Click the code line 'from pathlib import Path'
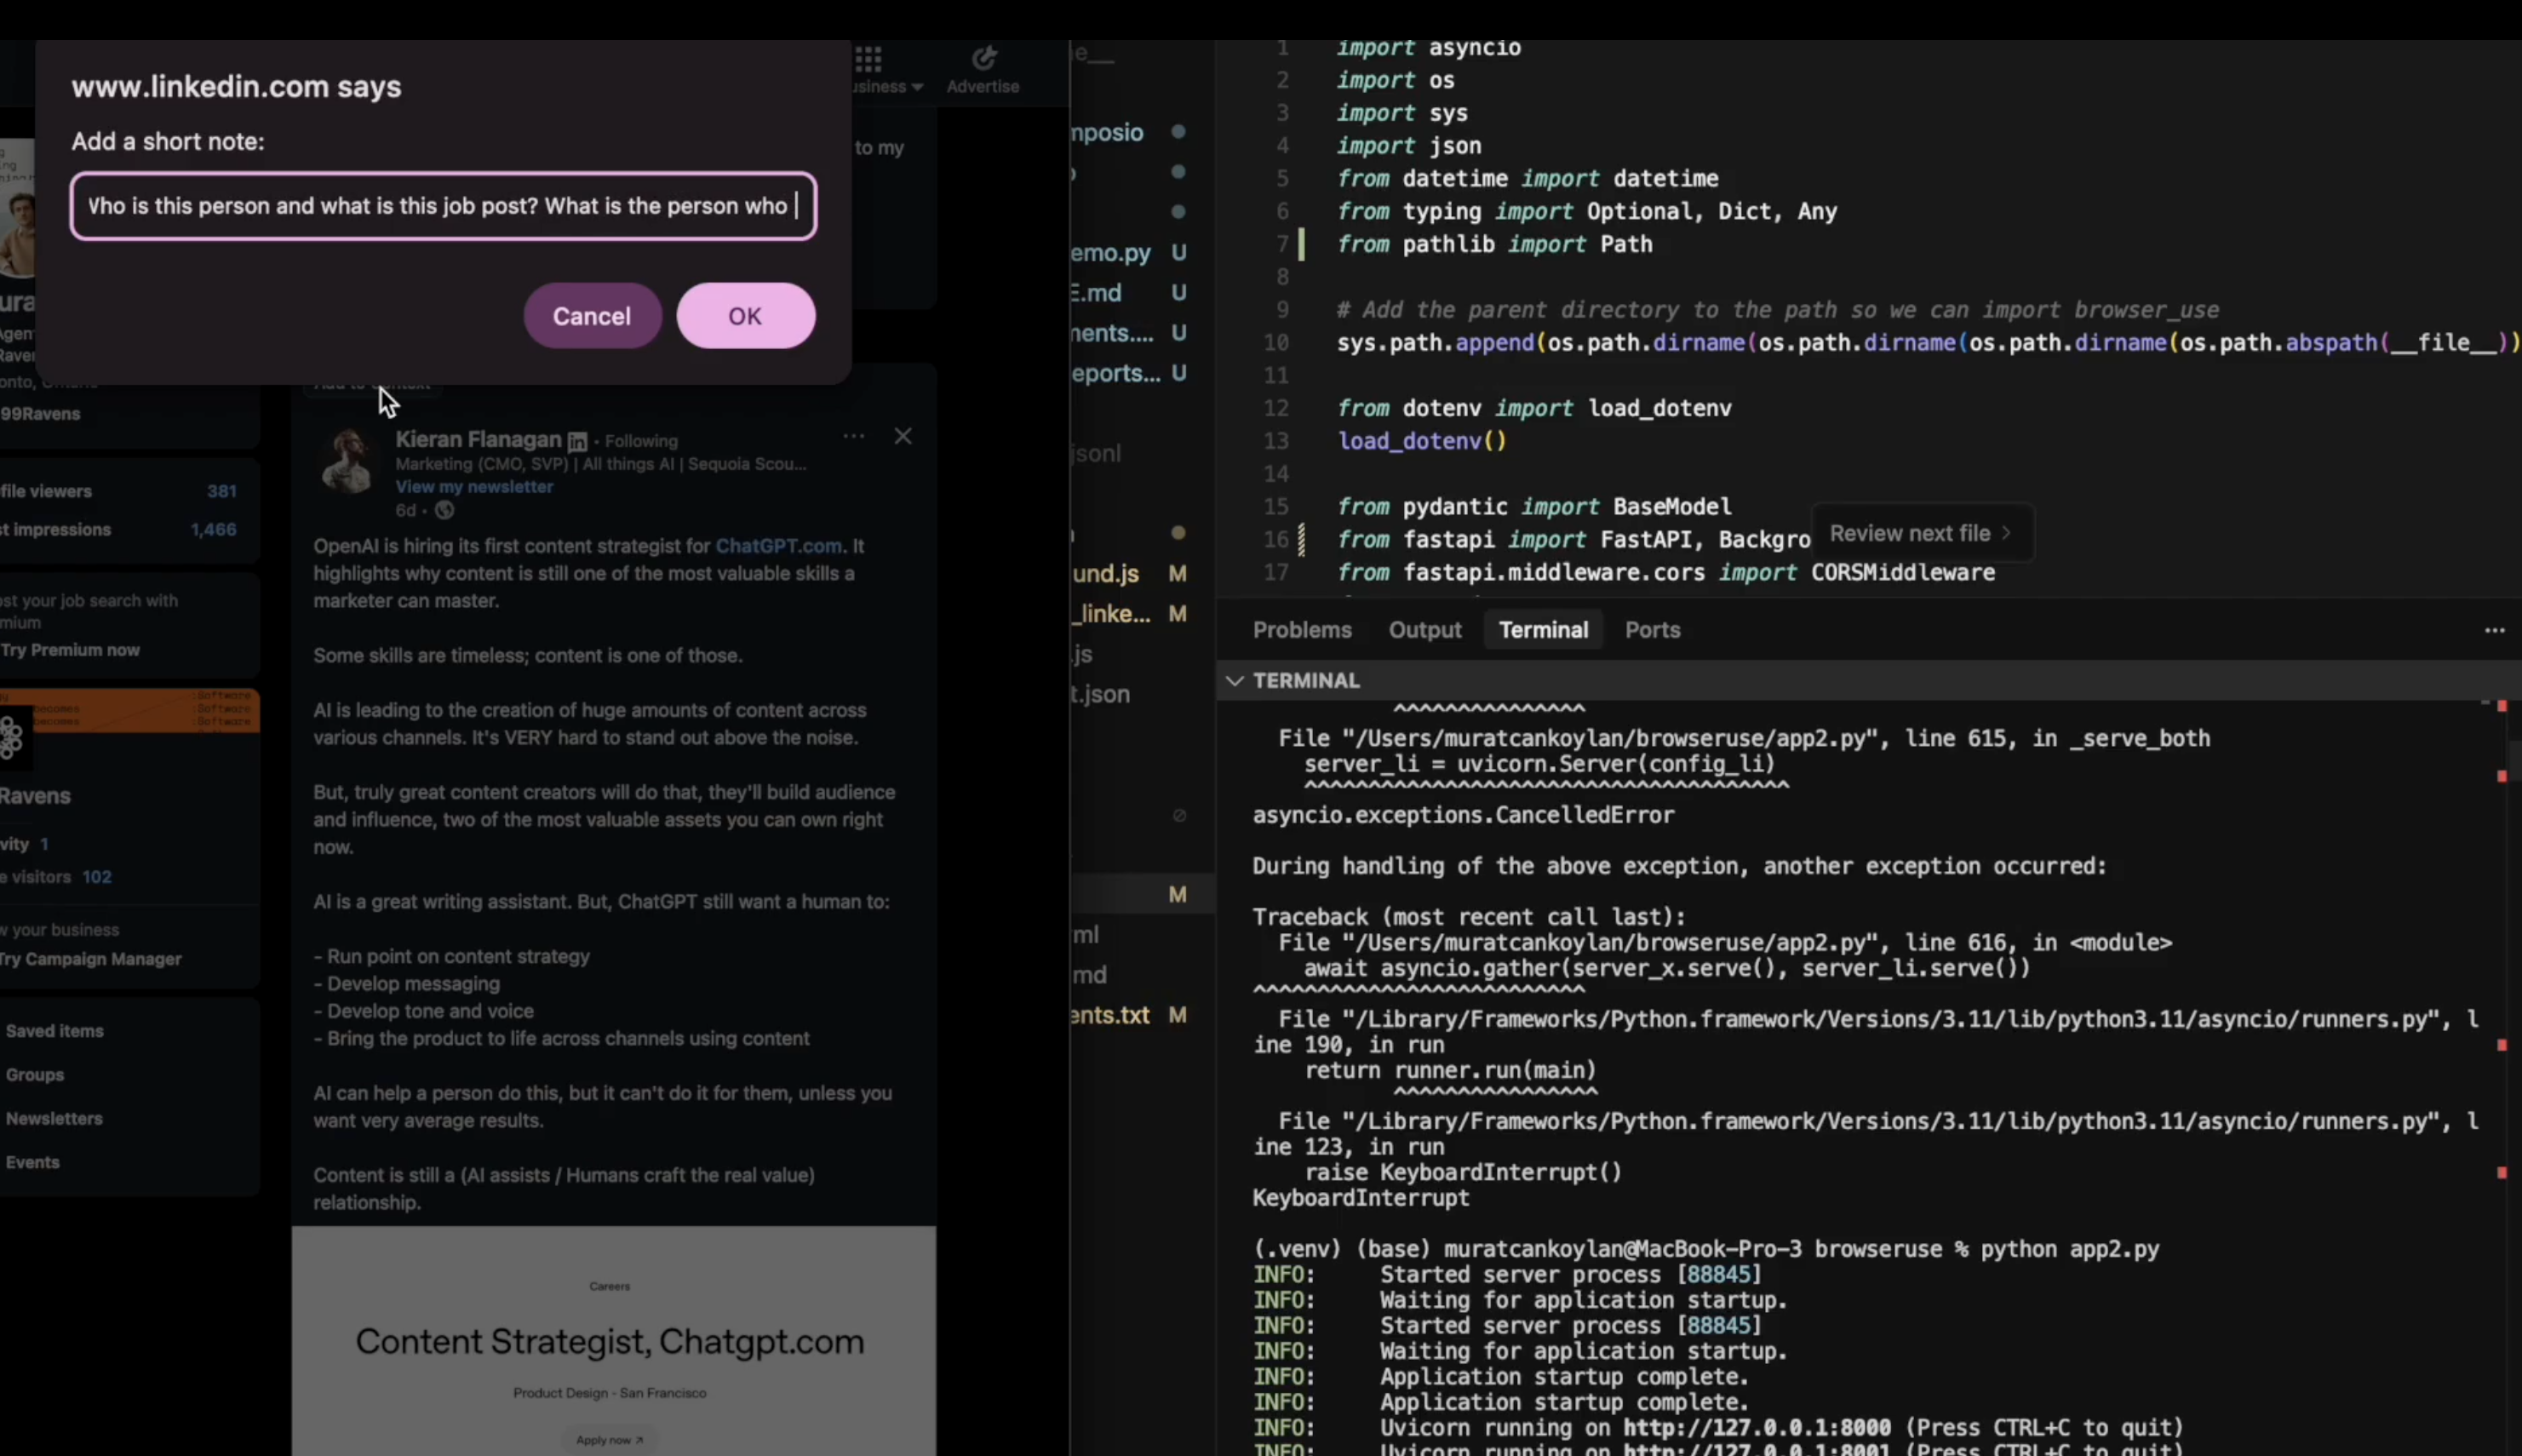The image size is (2522, 1456). (1495, 244)
